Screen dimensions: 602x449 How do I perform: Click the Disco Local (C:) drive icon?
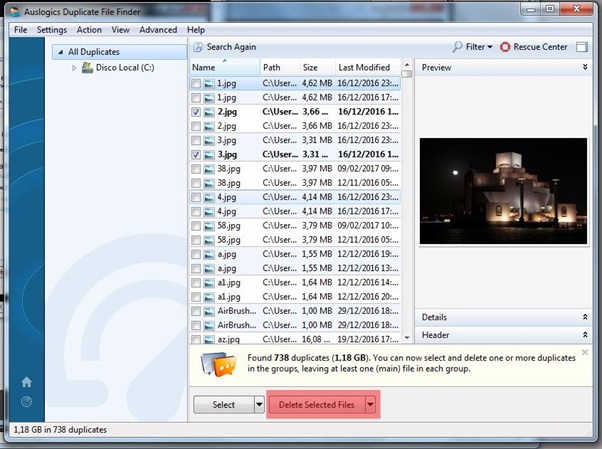[88, 68]
